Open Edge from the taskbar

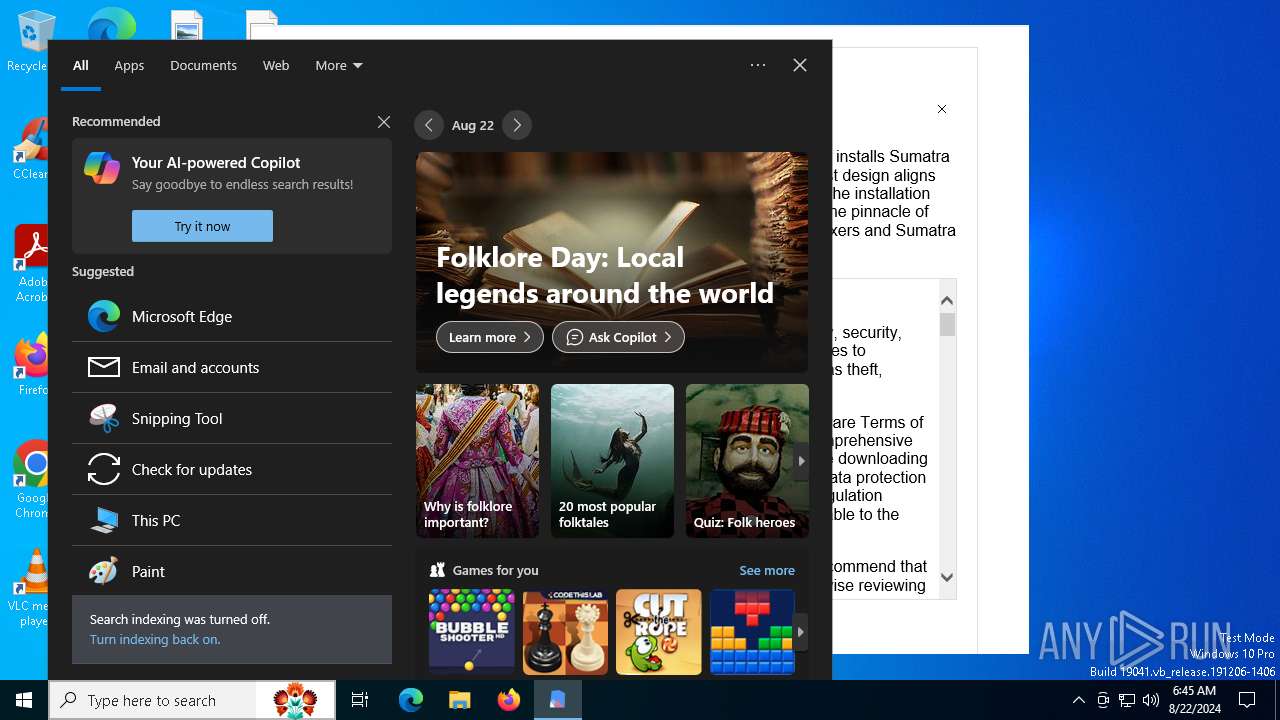(411, 700)
